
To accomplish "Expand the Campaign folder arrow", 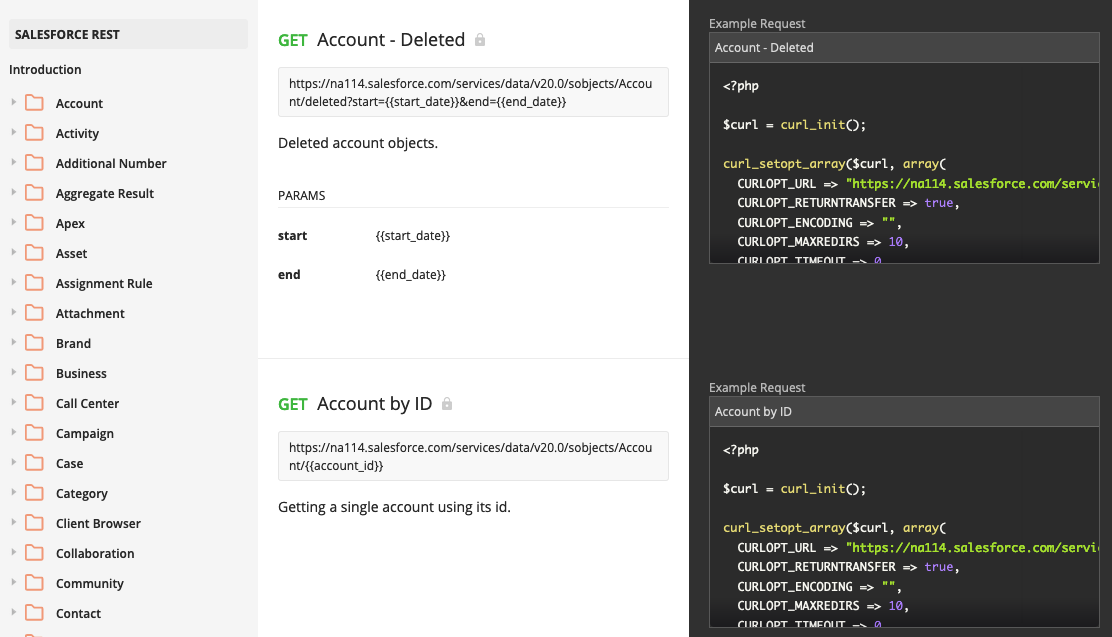I will coord(13,433).
